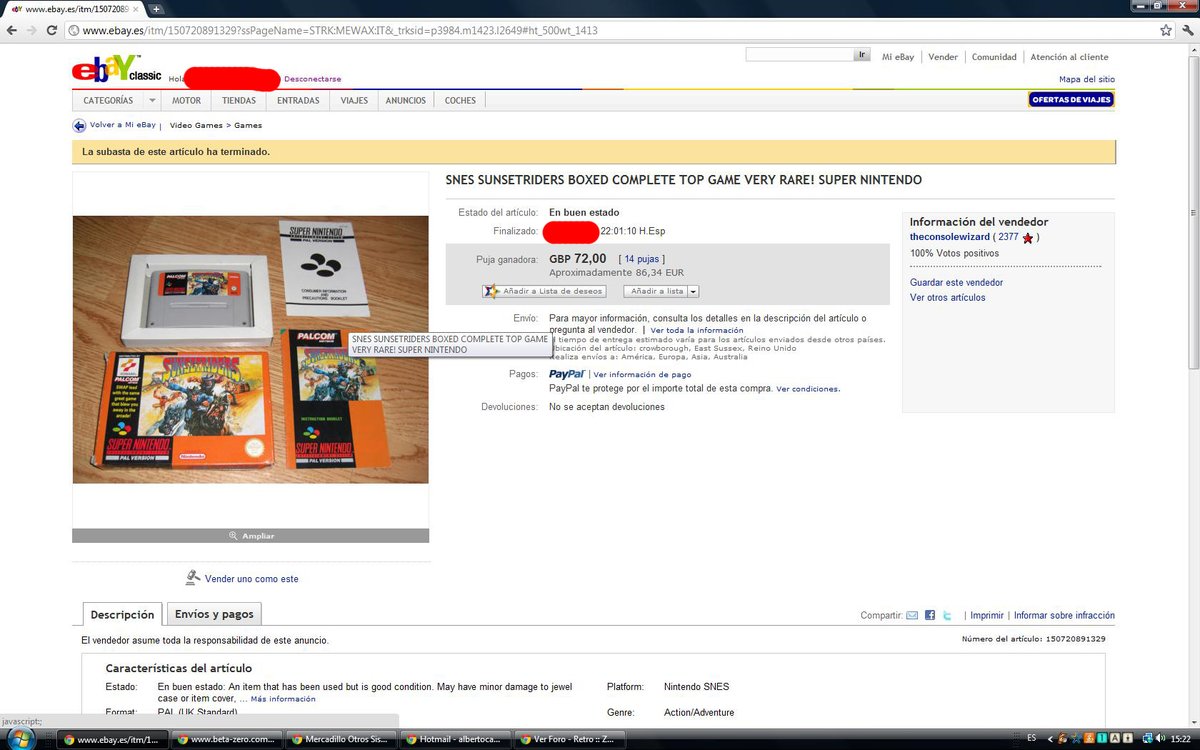Click the PayPal logo
Screen dimensions: 1200x750
567,374
